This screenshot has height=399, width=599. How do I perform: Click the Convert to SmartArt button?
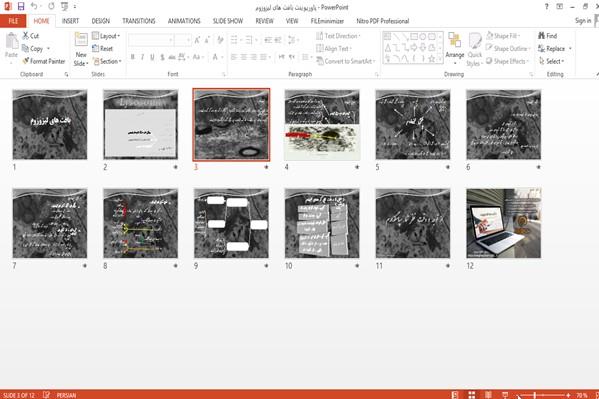tap(346, 61)
